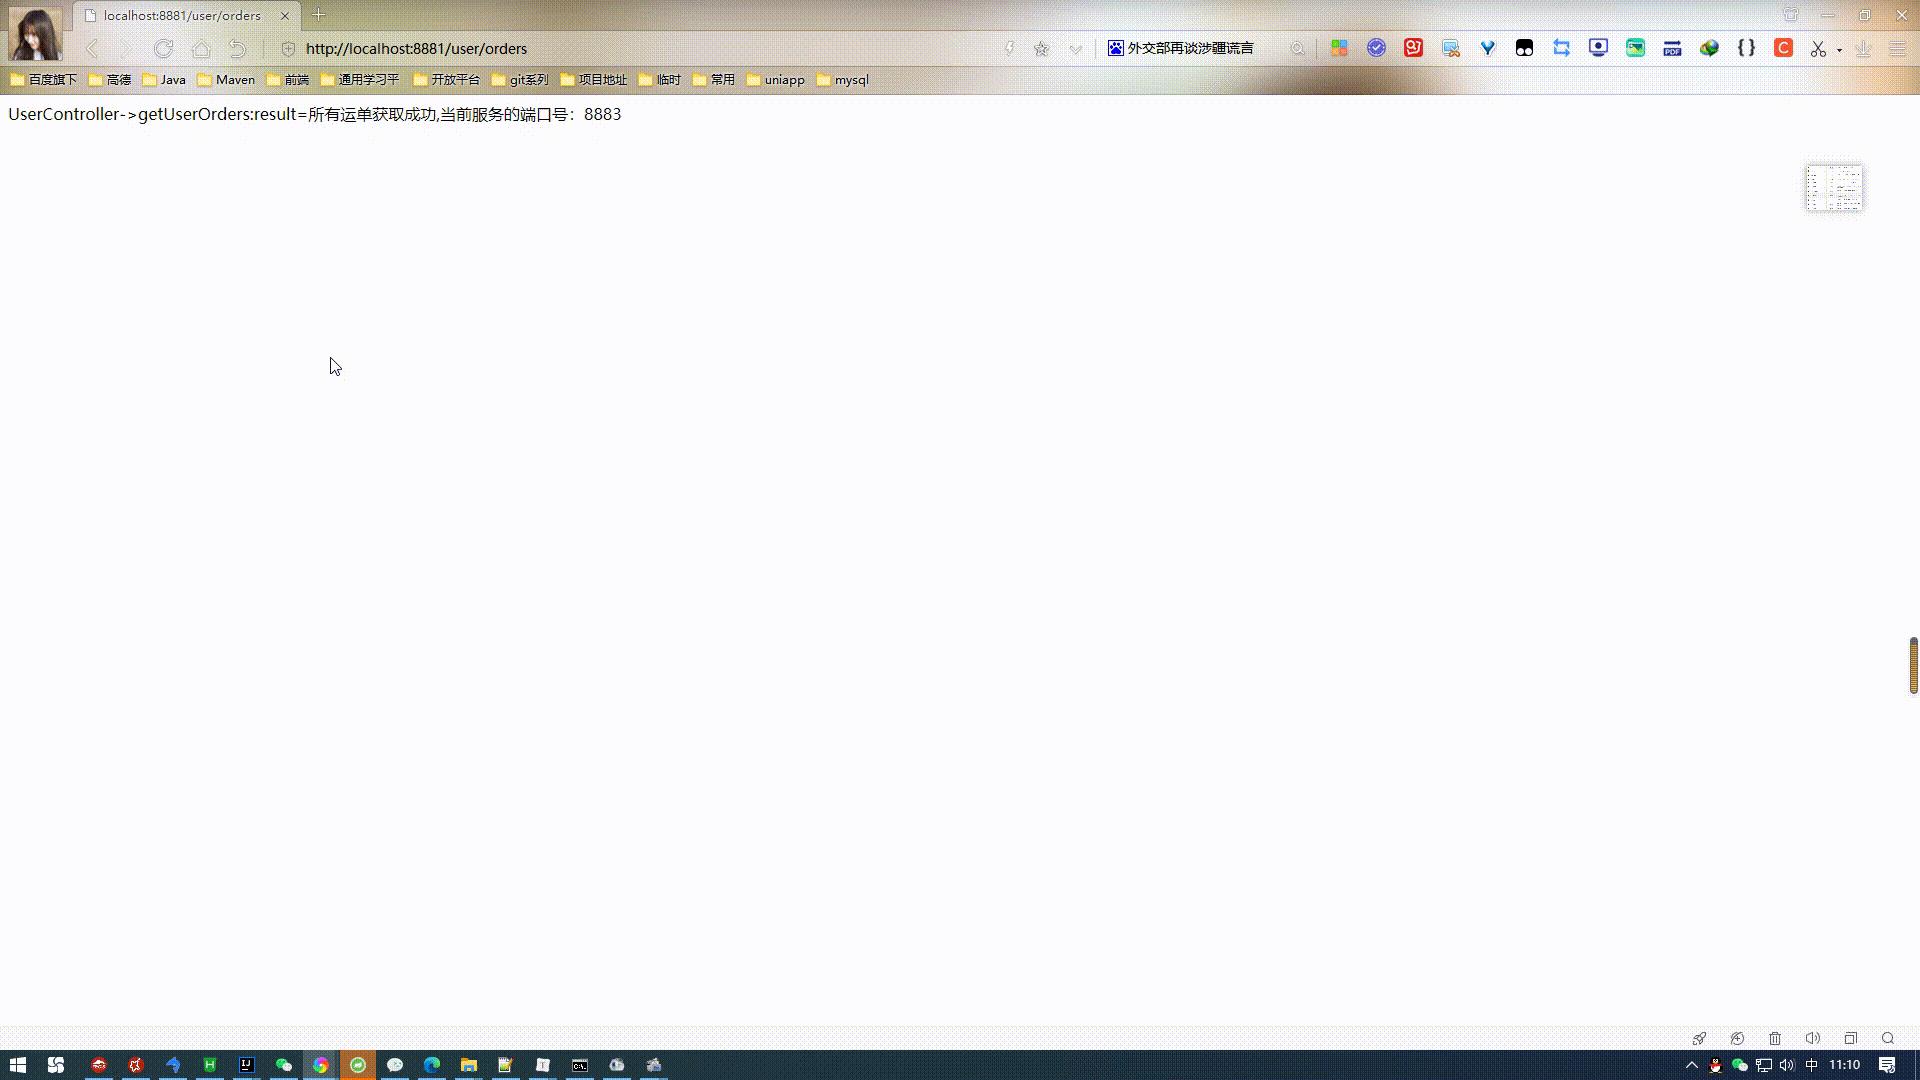This screenshot has height=1080, width=1920.
Task: Open the monitor screen extension icon
Action: (1598, 47)
